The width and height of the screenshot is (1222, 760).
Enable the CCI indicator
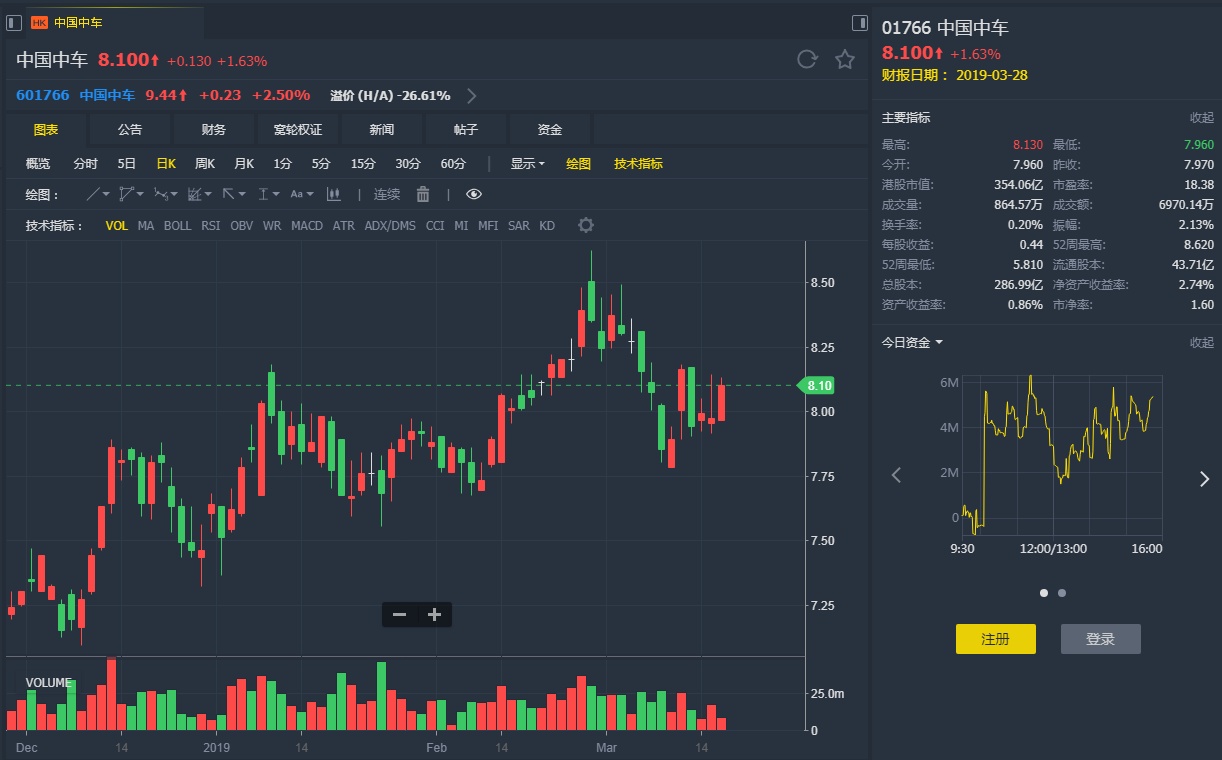coord(435,226)
